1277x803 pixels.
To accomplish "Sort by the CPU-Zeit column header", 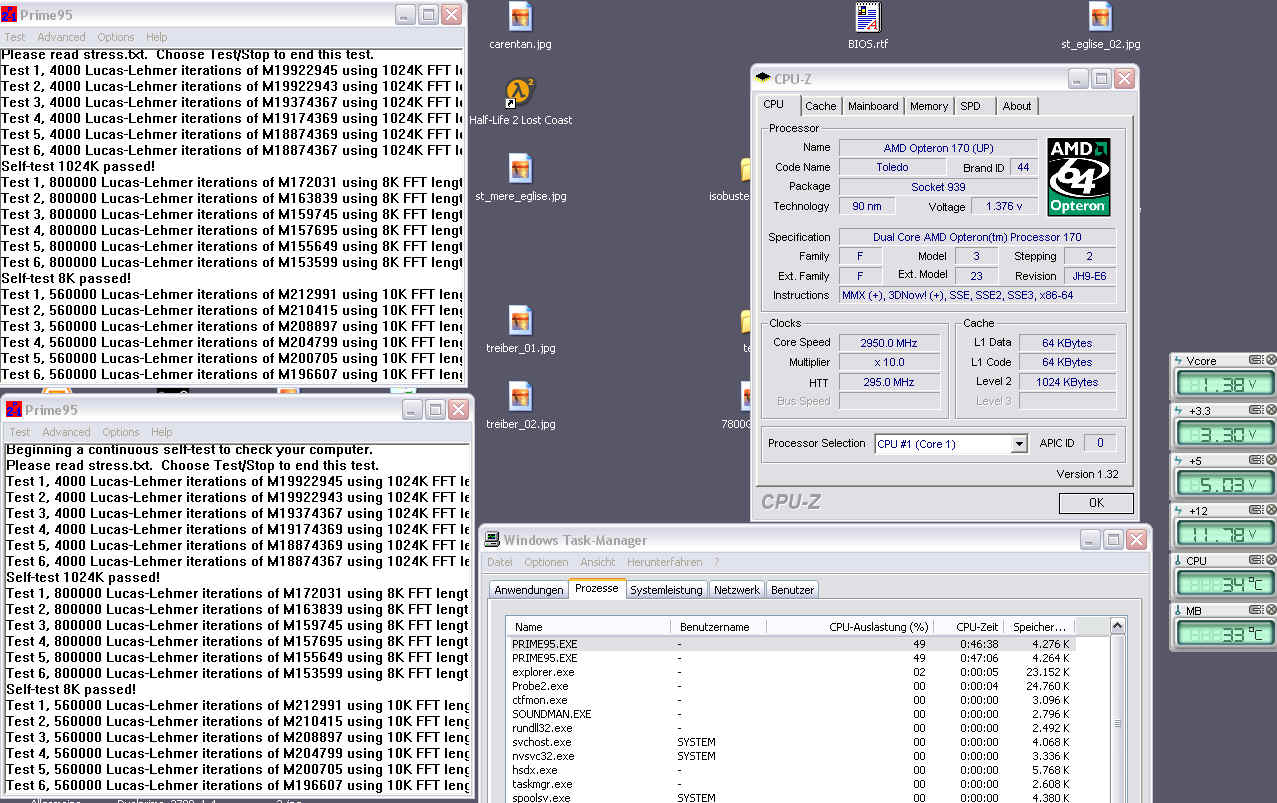I will 967,627.
